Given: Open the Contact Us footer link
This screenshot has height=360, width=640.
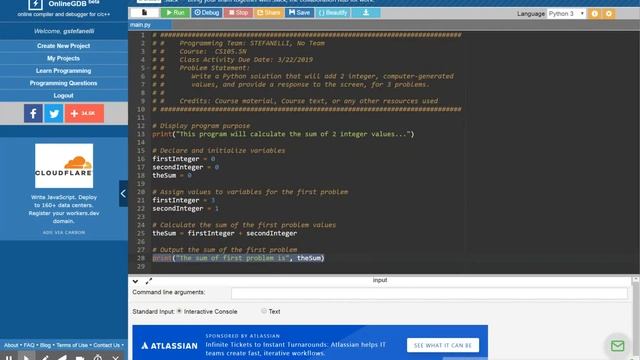Looking at the screenshot, I should tap(107, 345).
